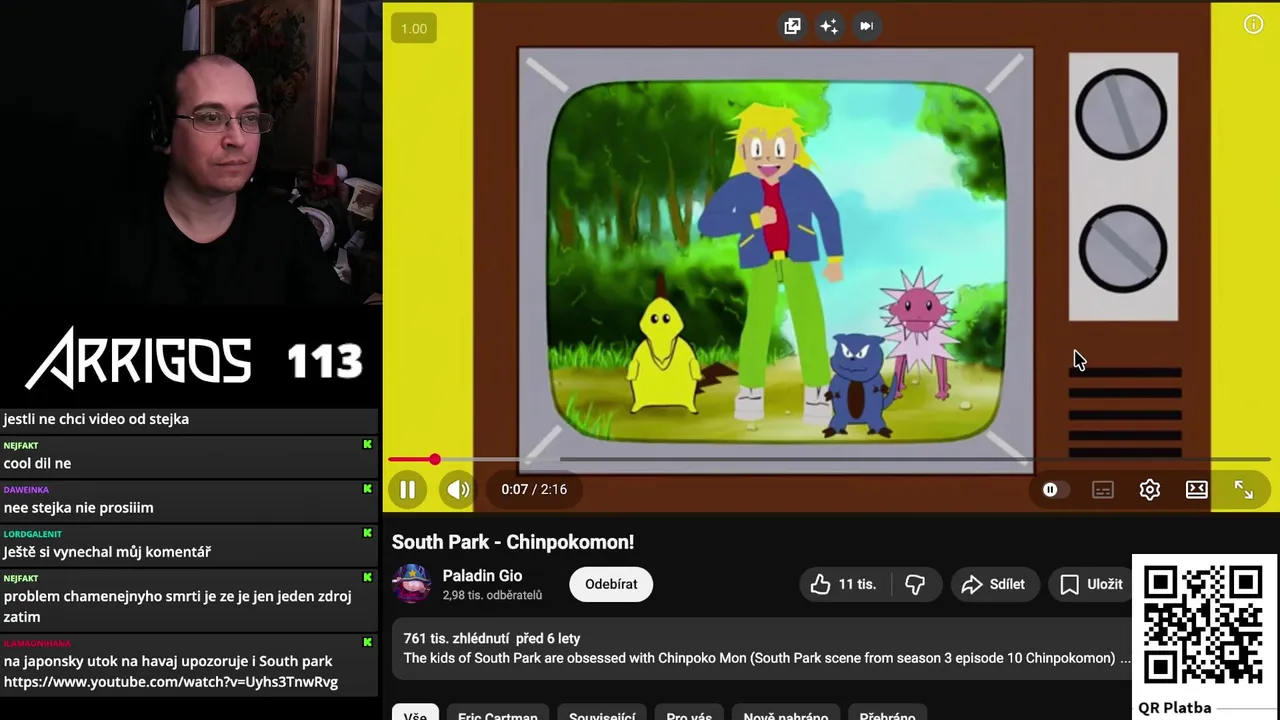The height and width of the screenshot is (720, 1280).
Task: Expand the video description ellipsis
Action: tap(1125, 658)
